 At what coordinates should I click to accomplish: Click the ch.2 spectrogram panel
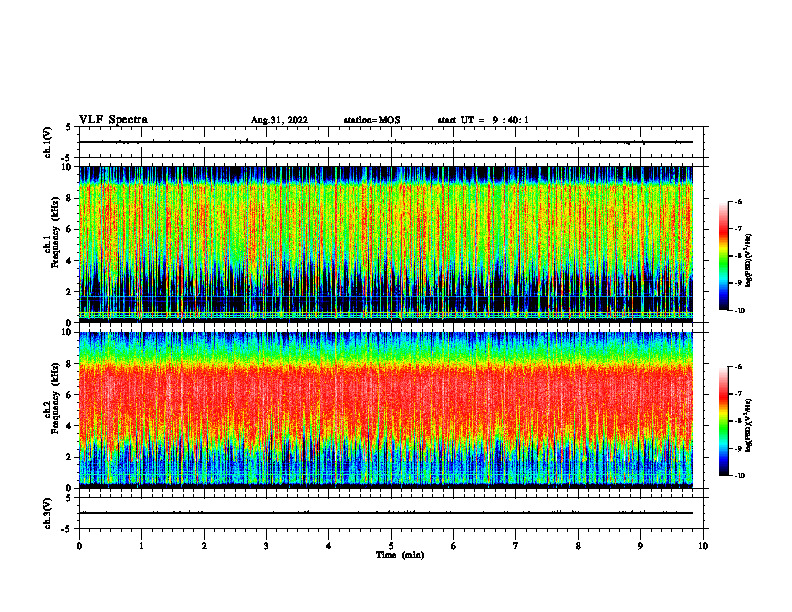point(386,410)
